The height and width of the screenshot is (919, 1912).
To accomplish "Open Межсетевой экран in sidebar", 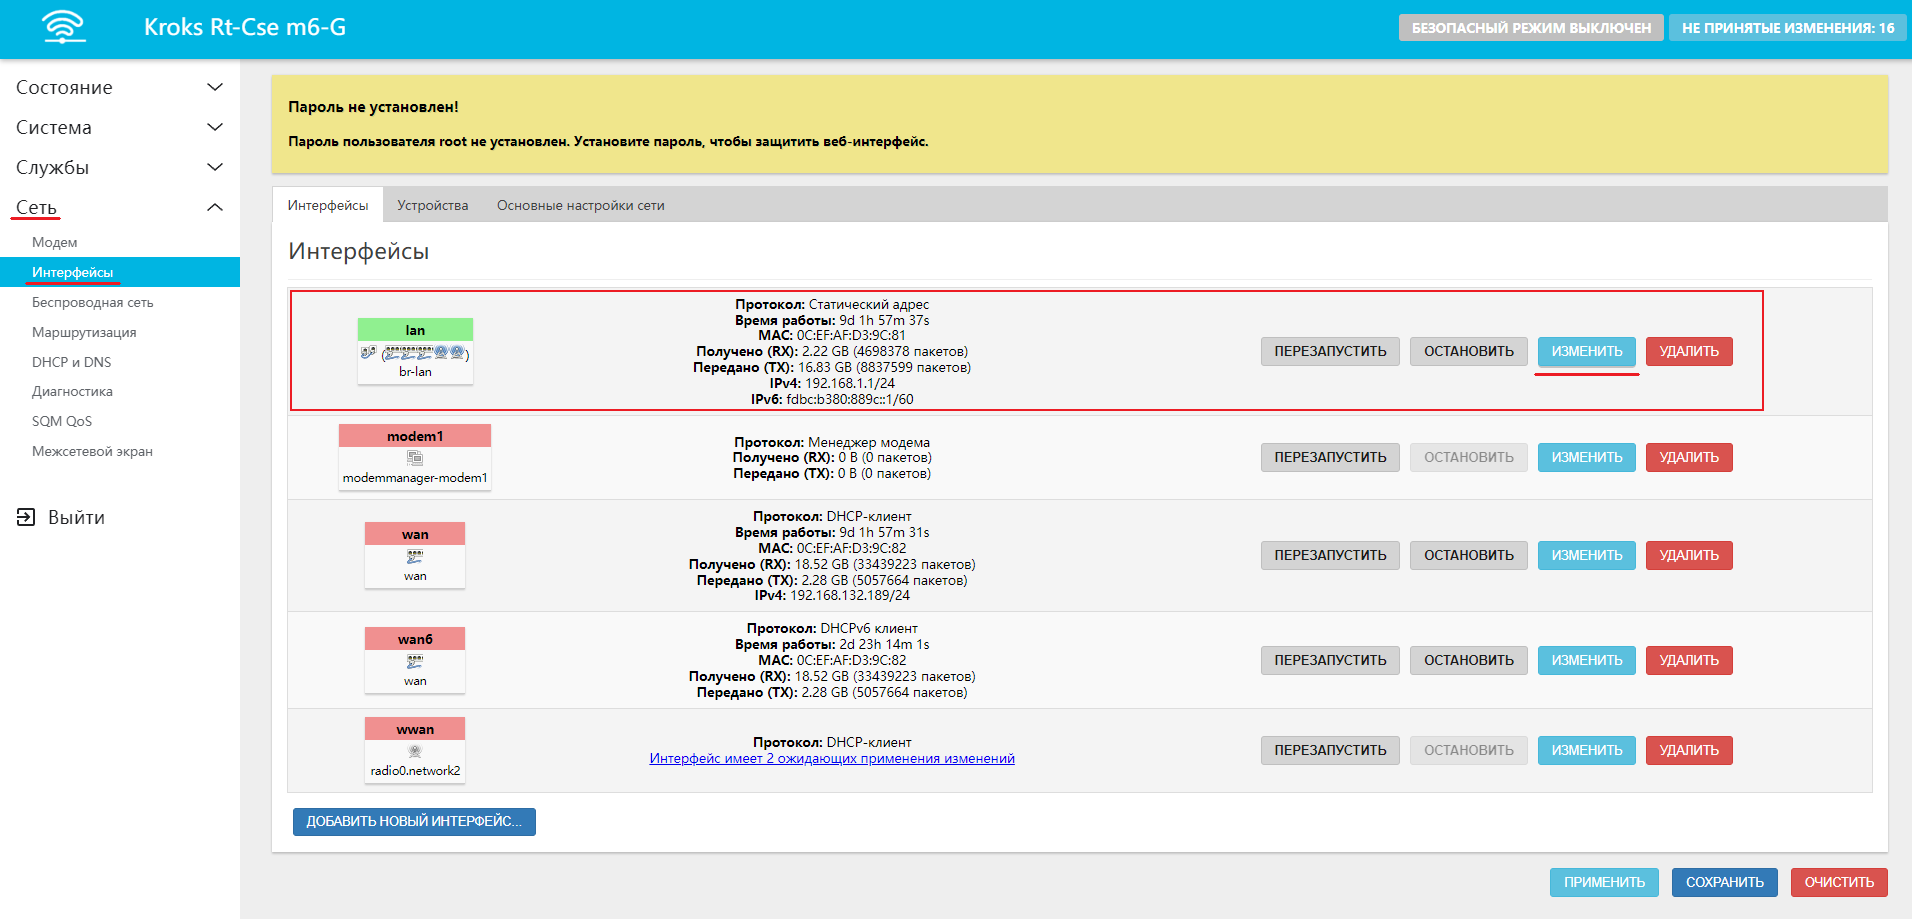I will click(92, 452).
